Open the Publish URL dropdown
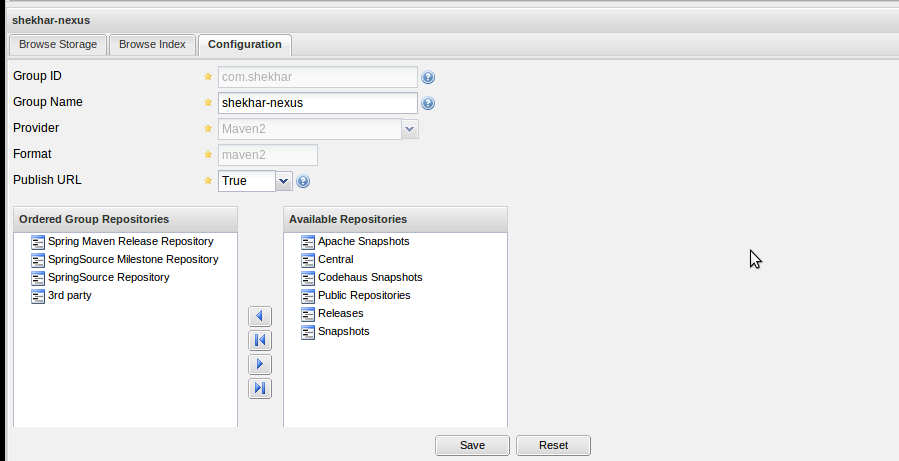 pos(283,181)
